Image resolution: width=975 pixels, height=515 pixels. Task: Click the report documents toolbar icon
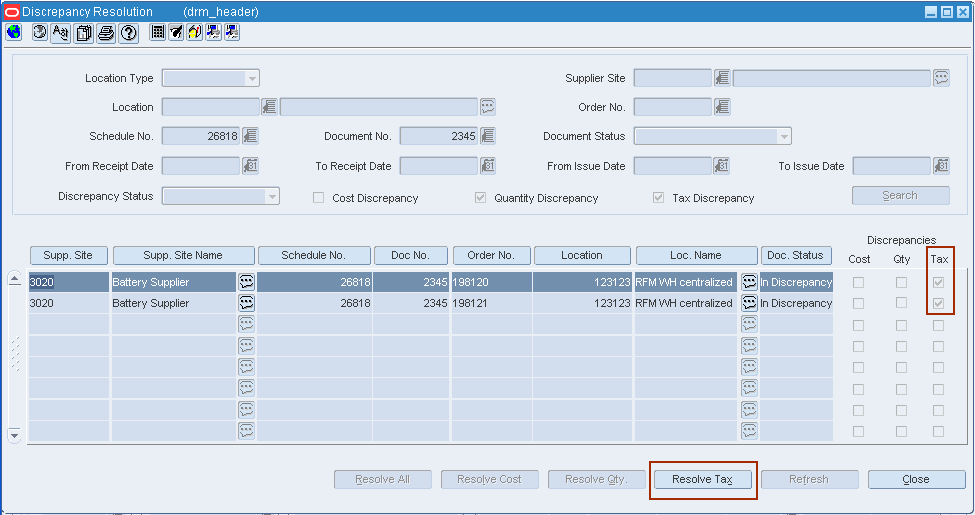(x=83, y=32)
